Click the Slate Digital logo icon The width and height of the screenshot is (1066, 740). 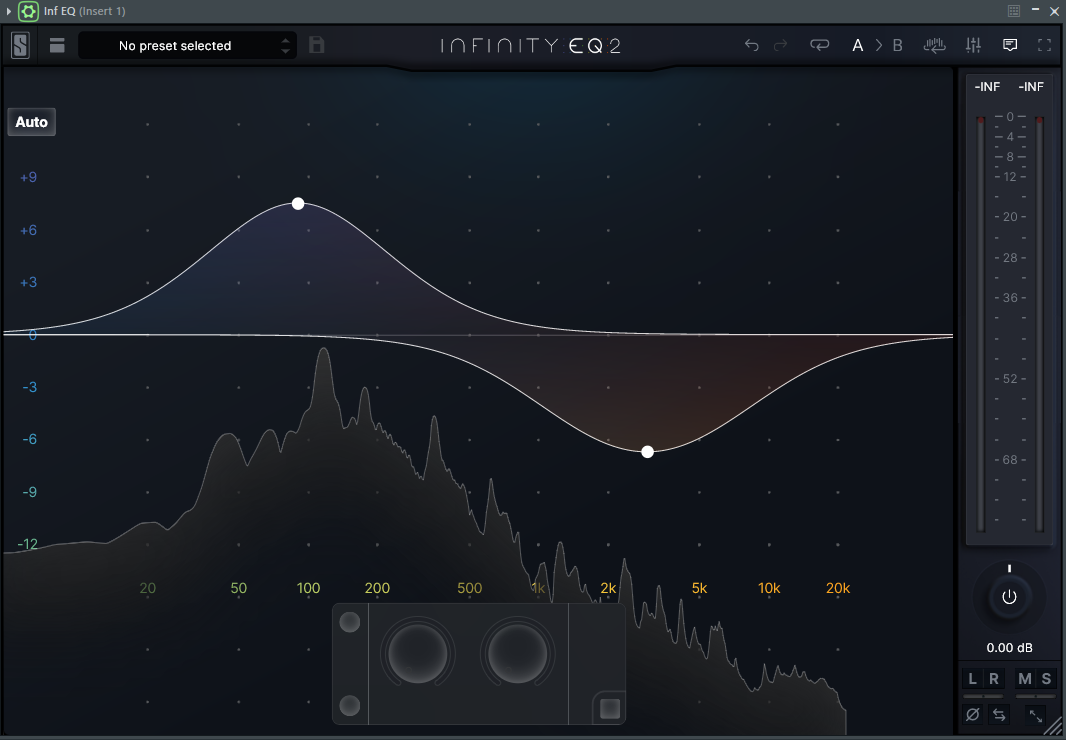pos(20,46)
